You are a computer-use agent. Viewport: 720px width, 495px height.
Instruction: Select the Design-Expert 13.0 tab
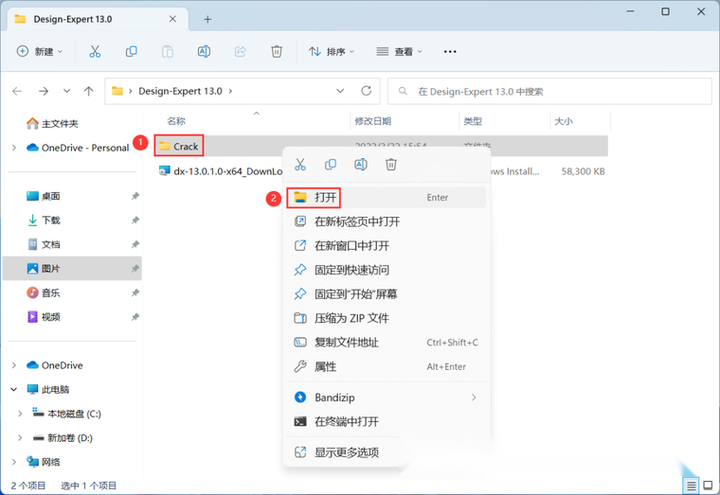(x=99, y=19)
